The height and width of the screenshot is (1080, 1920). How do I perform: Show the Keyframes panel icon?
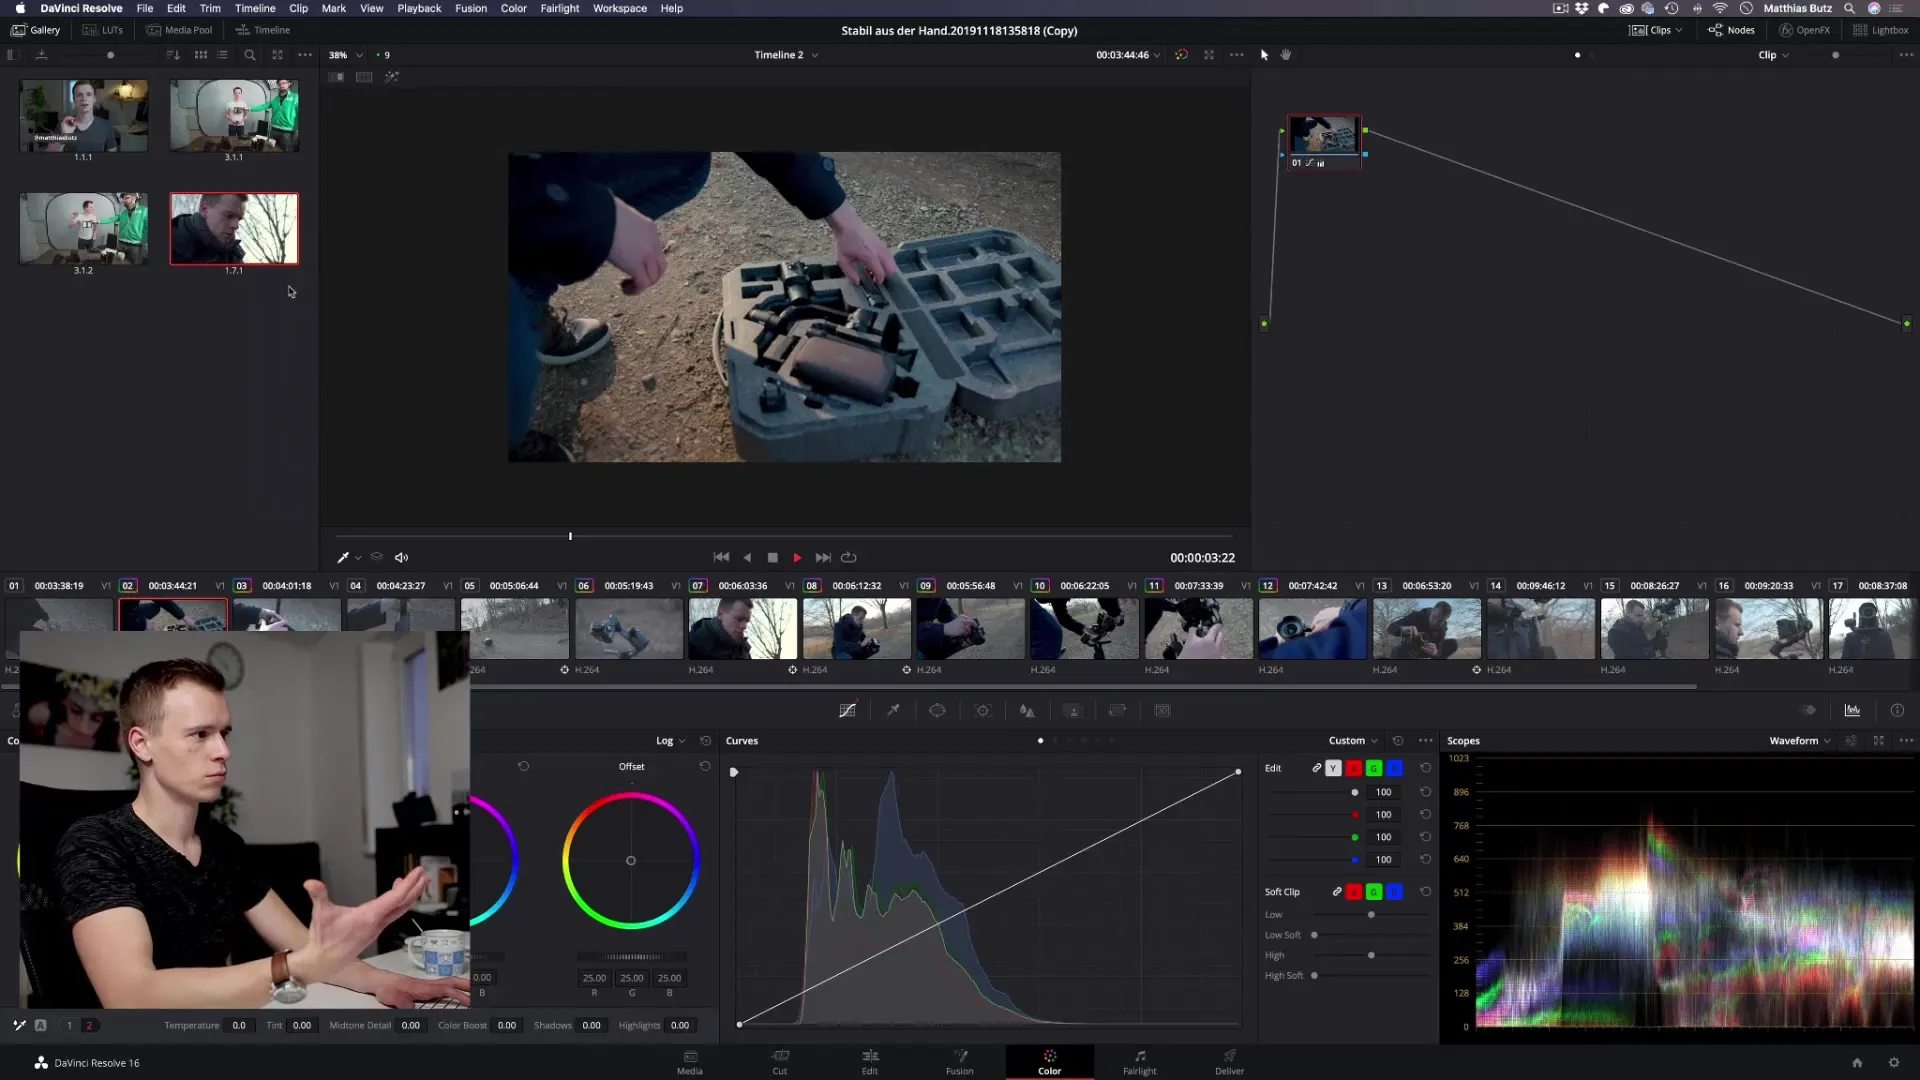tap(1808, 710)
